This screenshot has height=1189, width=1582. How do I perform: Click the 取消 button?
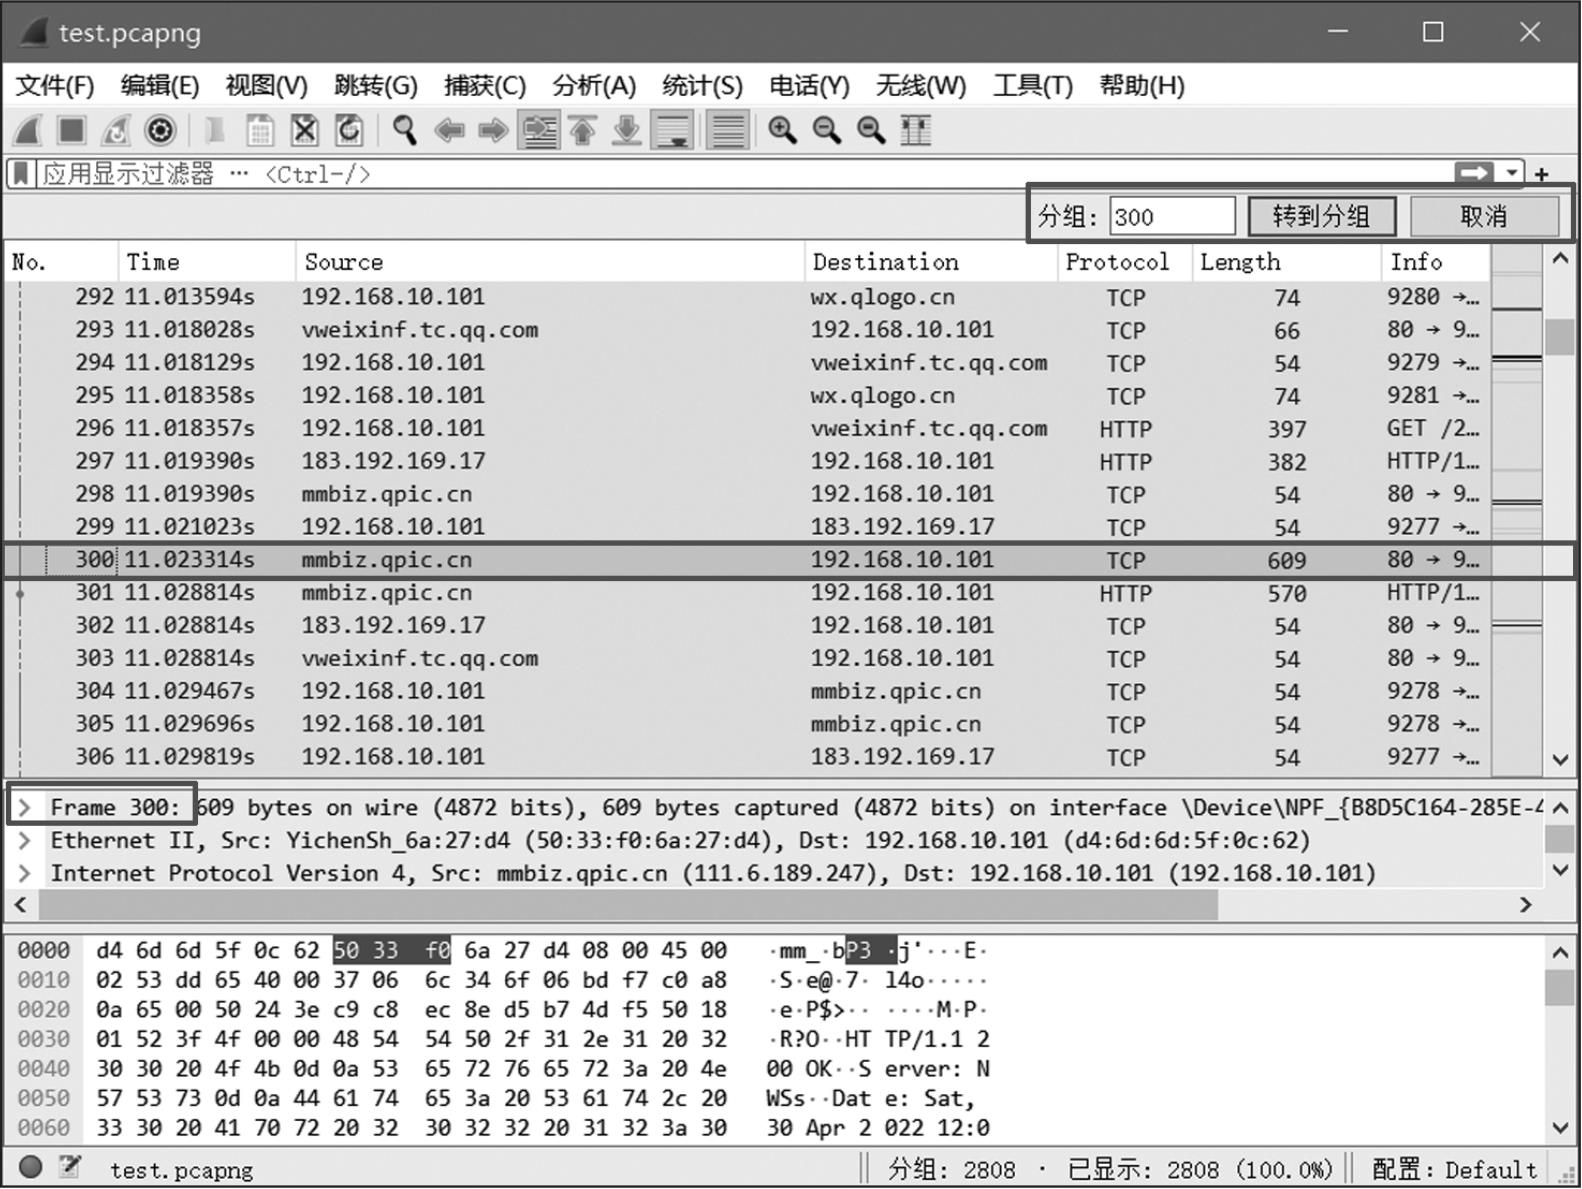pyautogui.click(x=1483, y=216)
